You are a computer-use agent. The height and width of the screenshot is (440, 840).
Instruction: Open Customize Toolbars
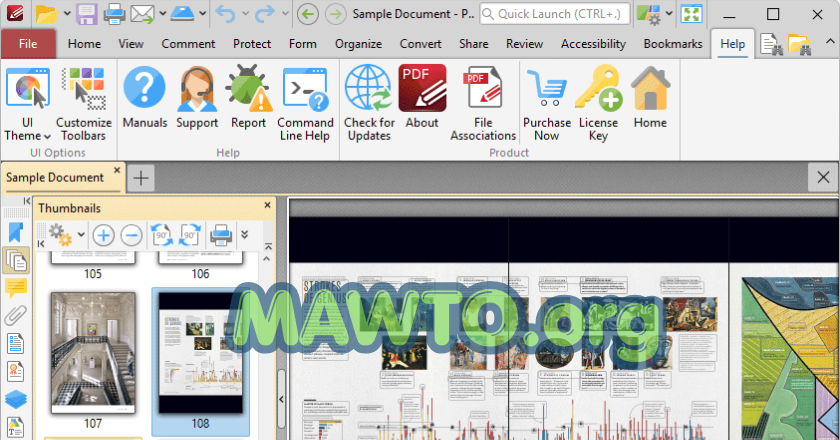(x=84, y=104)
